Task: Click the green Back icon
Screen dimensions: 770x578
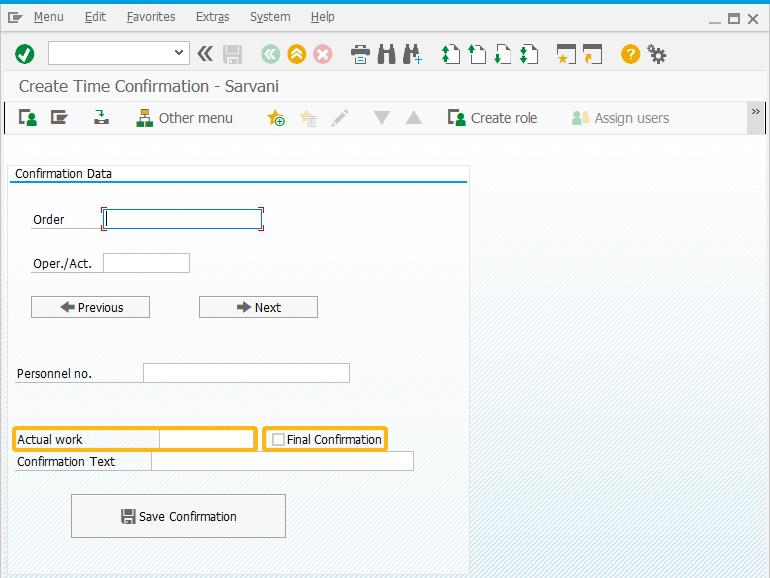Action: pyautogui.click(x=271, y=54)
